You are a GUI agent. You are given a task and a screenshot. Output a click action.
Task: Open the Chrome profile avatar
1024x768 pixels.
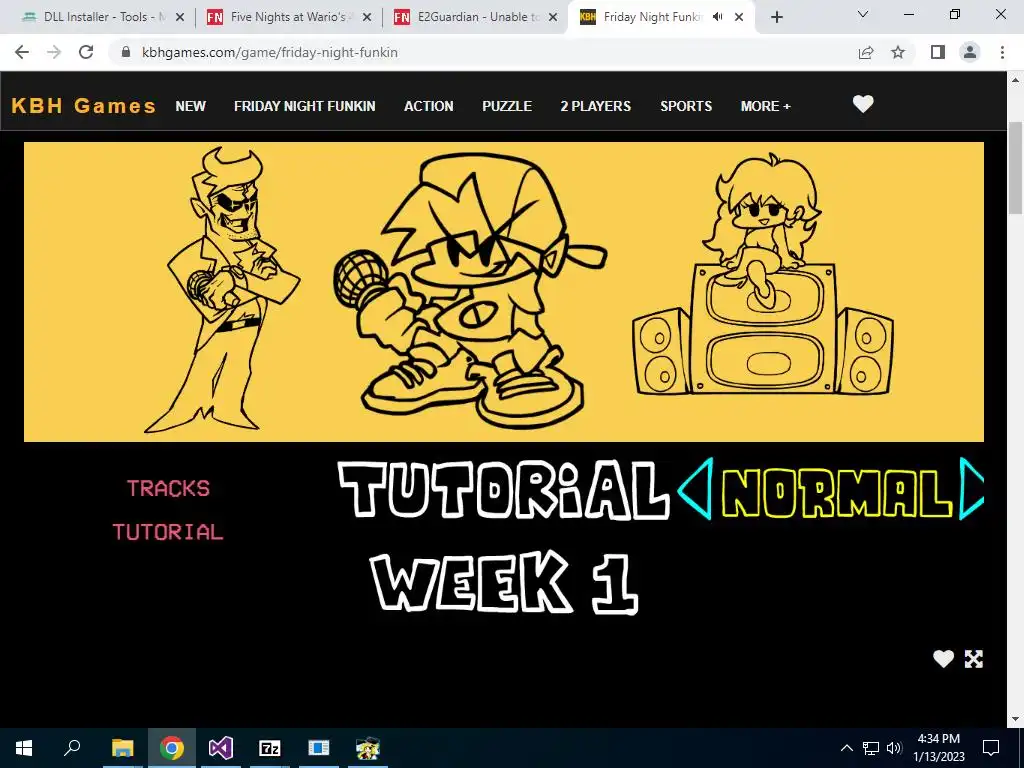click(970, 52)
